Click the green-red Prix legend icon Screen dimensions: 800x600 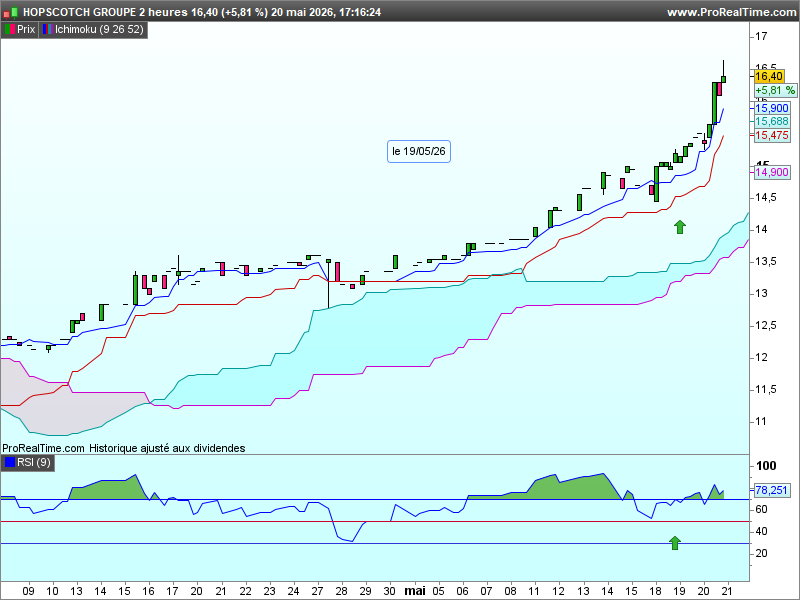point(9,30)
